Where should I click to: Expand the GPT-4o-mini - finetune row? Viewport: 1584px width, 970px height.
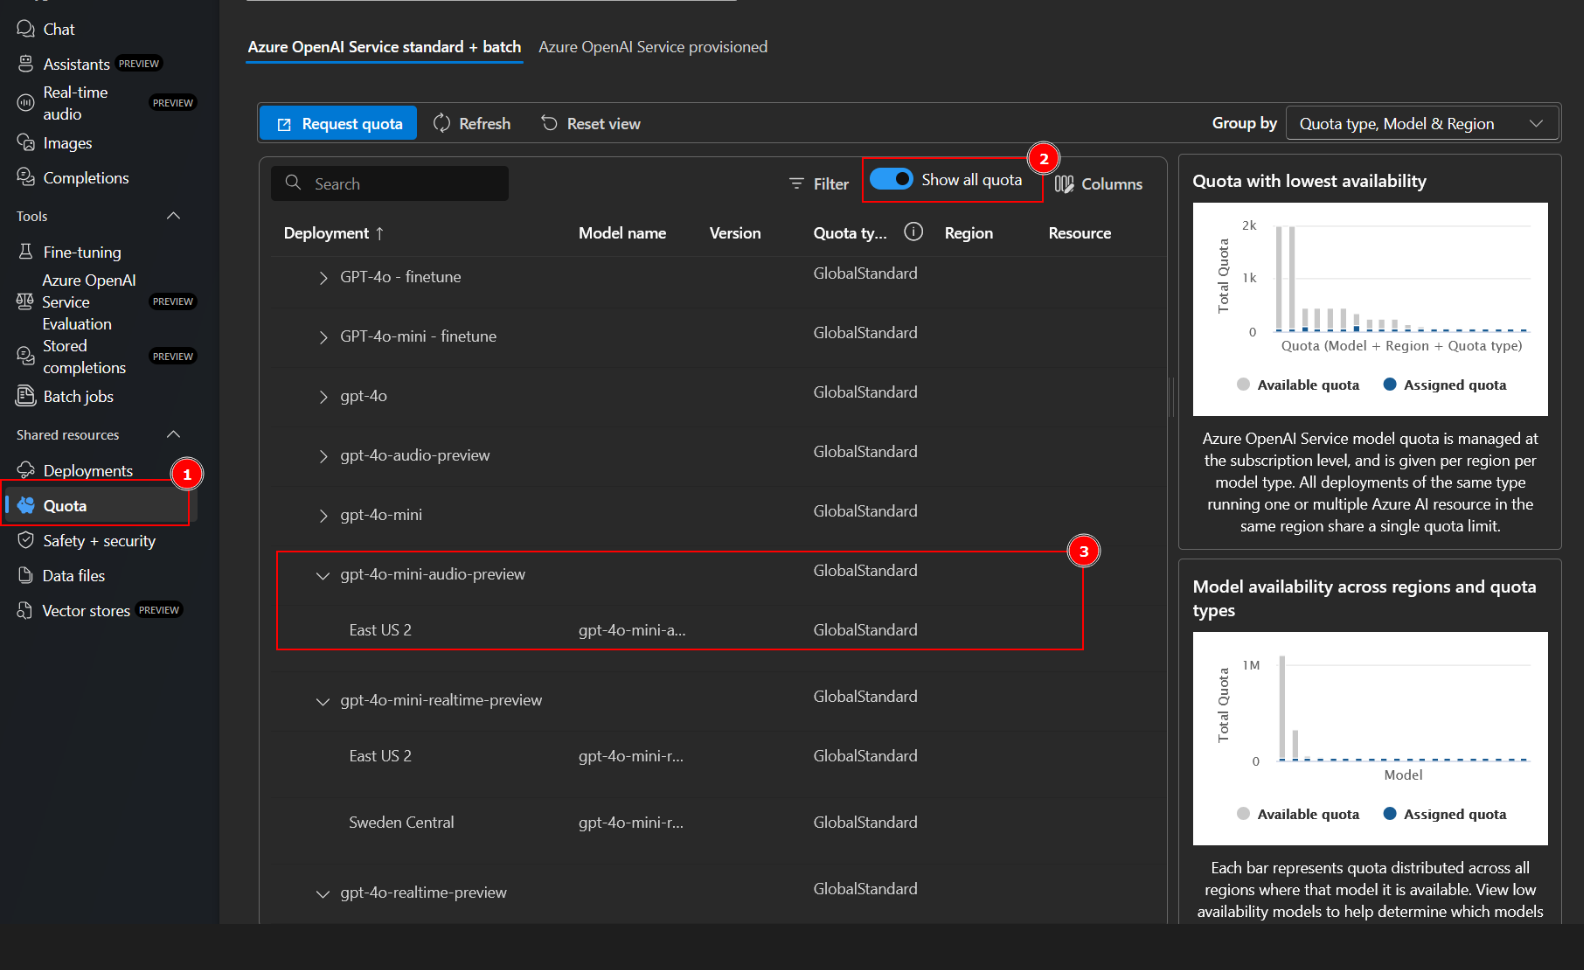323,337
